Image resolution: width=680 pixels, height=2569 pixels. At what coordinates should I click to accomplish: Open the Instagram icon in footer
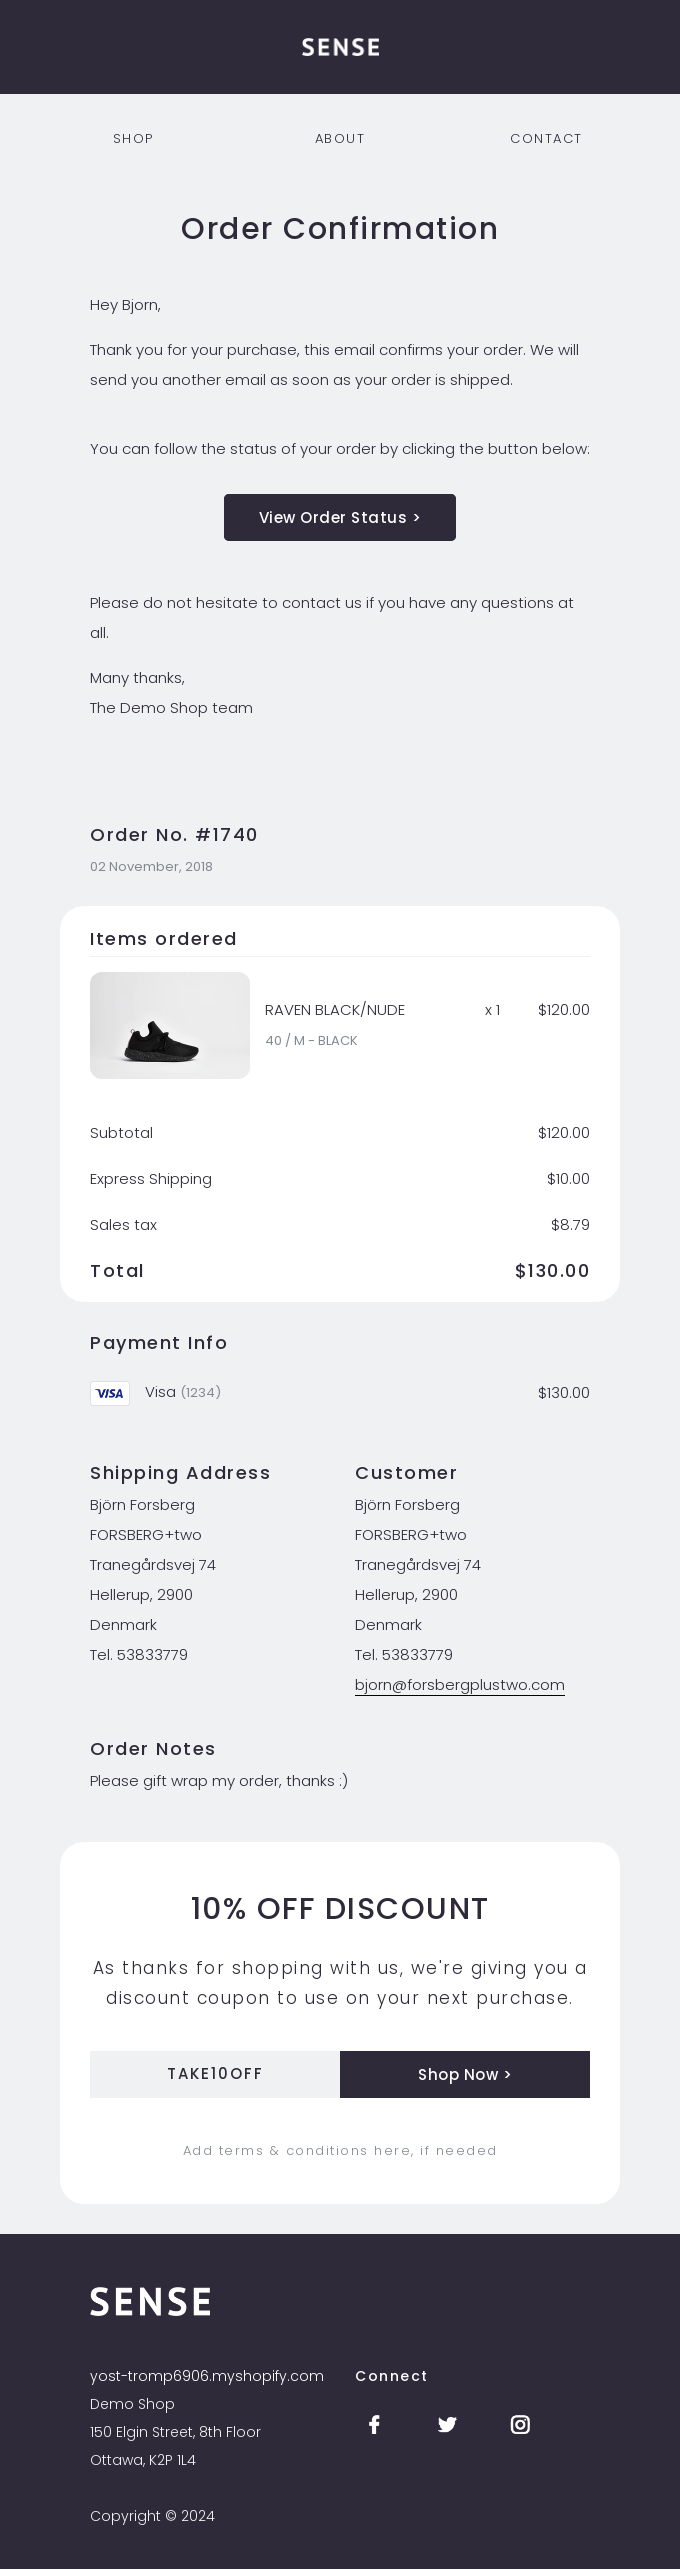pos(520,2424)
